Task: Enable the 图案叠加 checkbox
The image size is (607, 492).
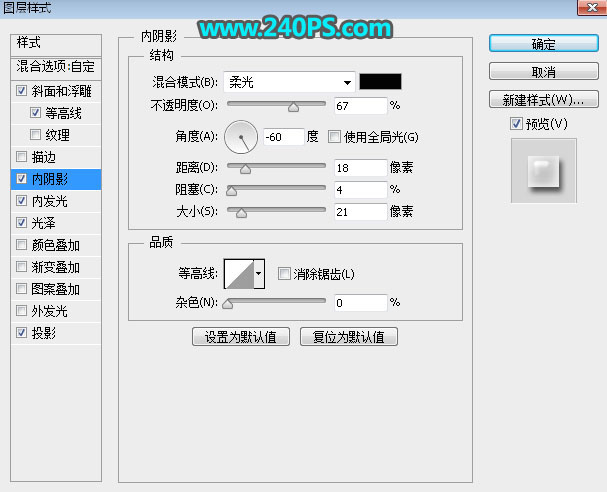Action: point(21,289)
